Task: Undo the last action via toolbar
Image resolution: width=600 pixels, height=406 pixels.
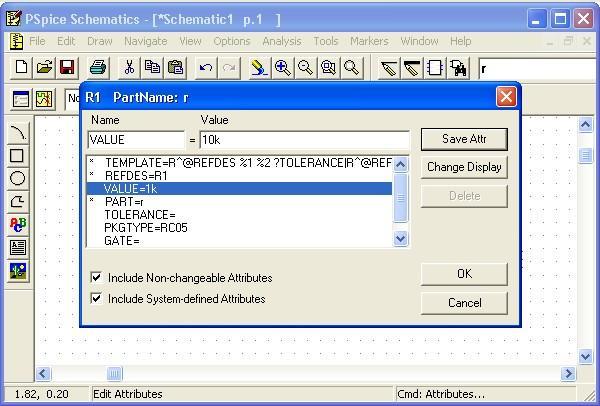Action: coord(206,68)
